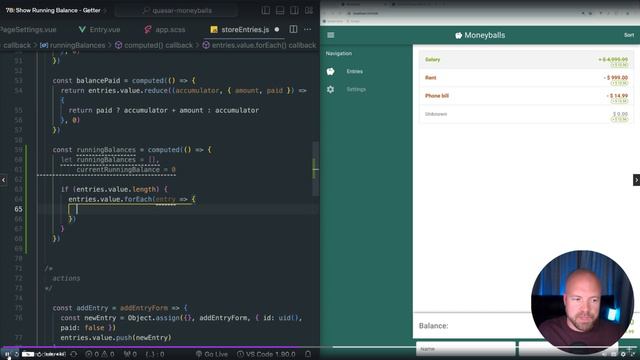This screenshot has height=360, width=640.
Task: Click the quasar-moneyballs command center search
Action: coord(177,11)
